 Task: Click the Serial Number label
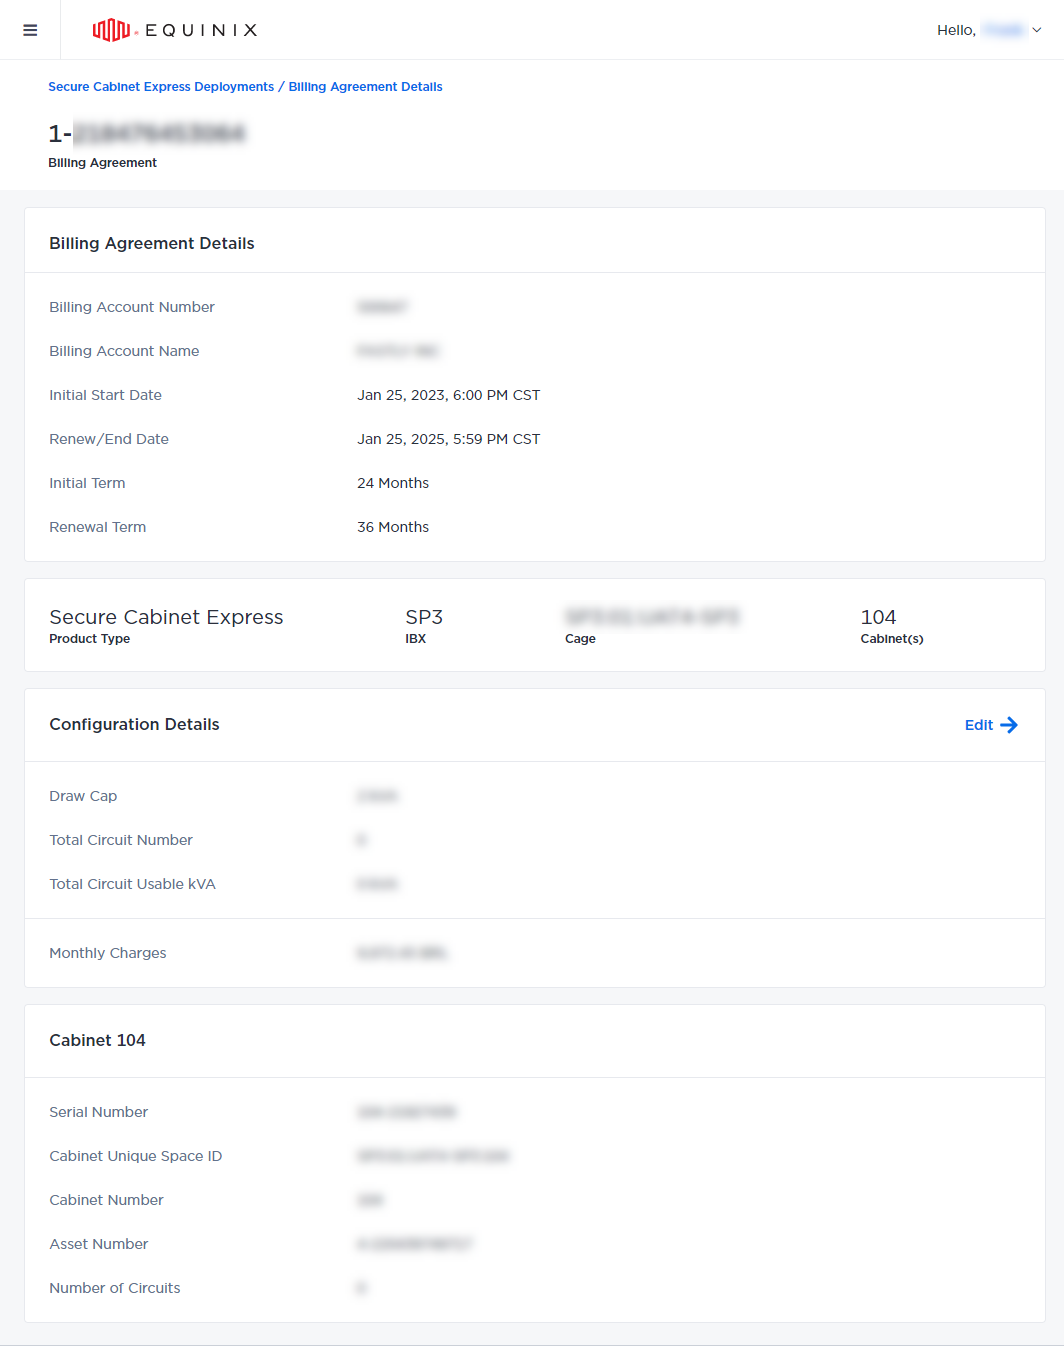pos(98,1112)
